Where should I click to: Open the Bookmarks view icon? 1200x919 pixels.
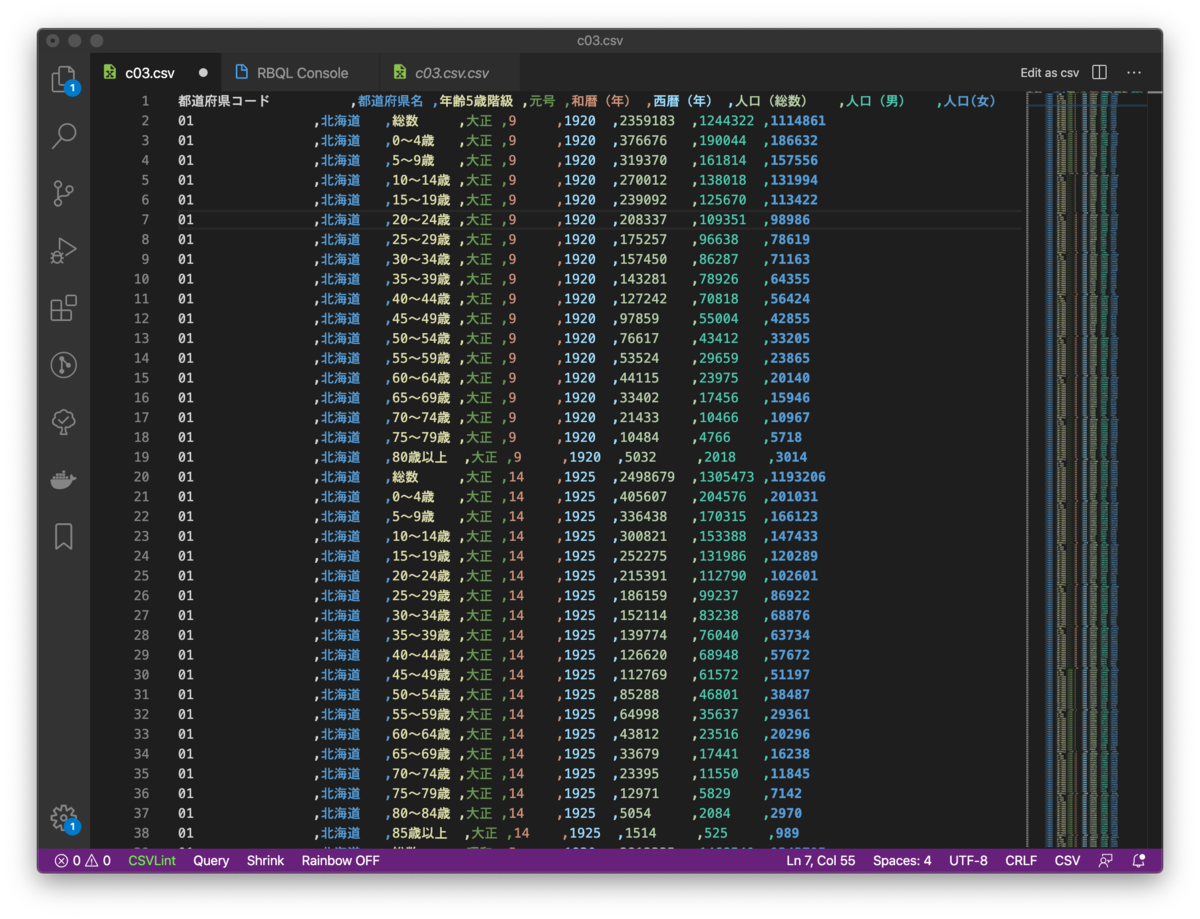(64, 537)
